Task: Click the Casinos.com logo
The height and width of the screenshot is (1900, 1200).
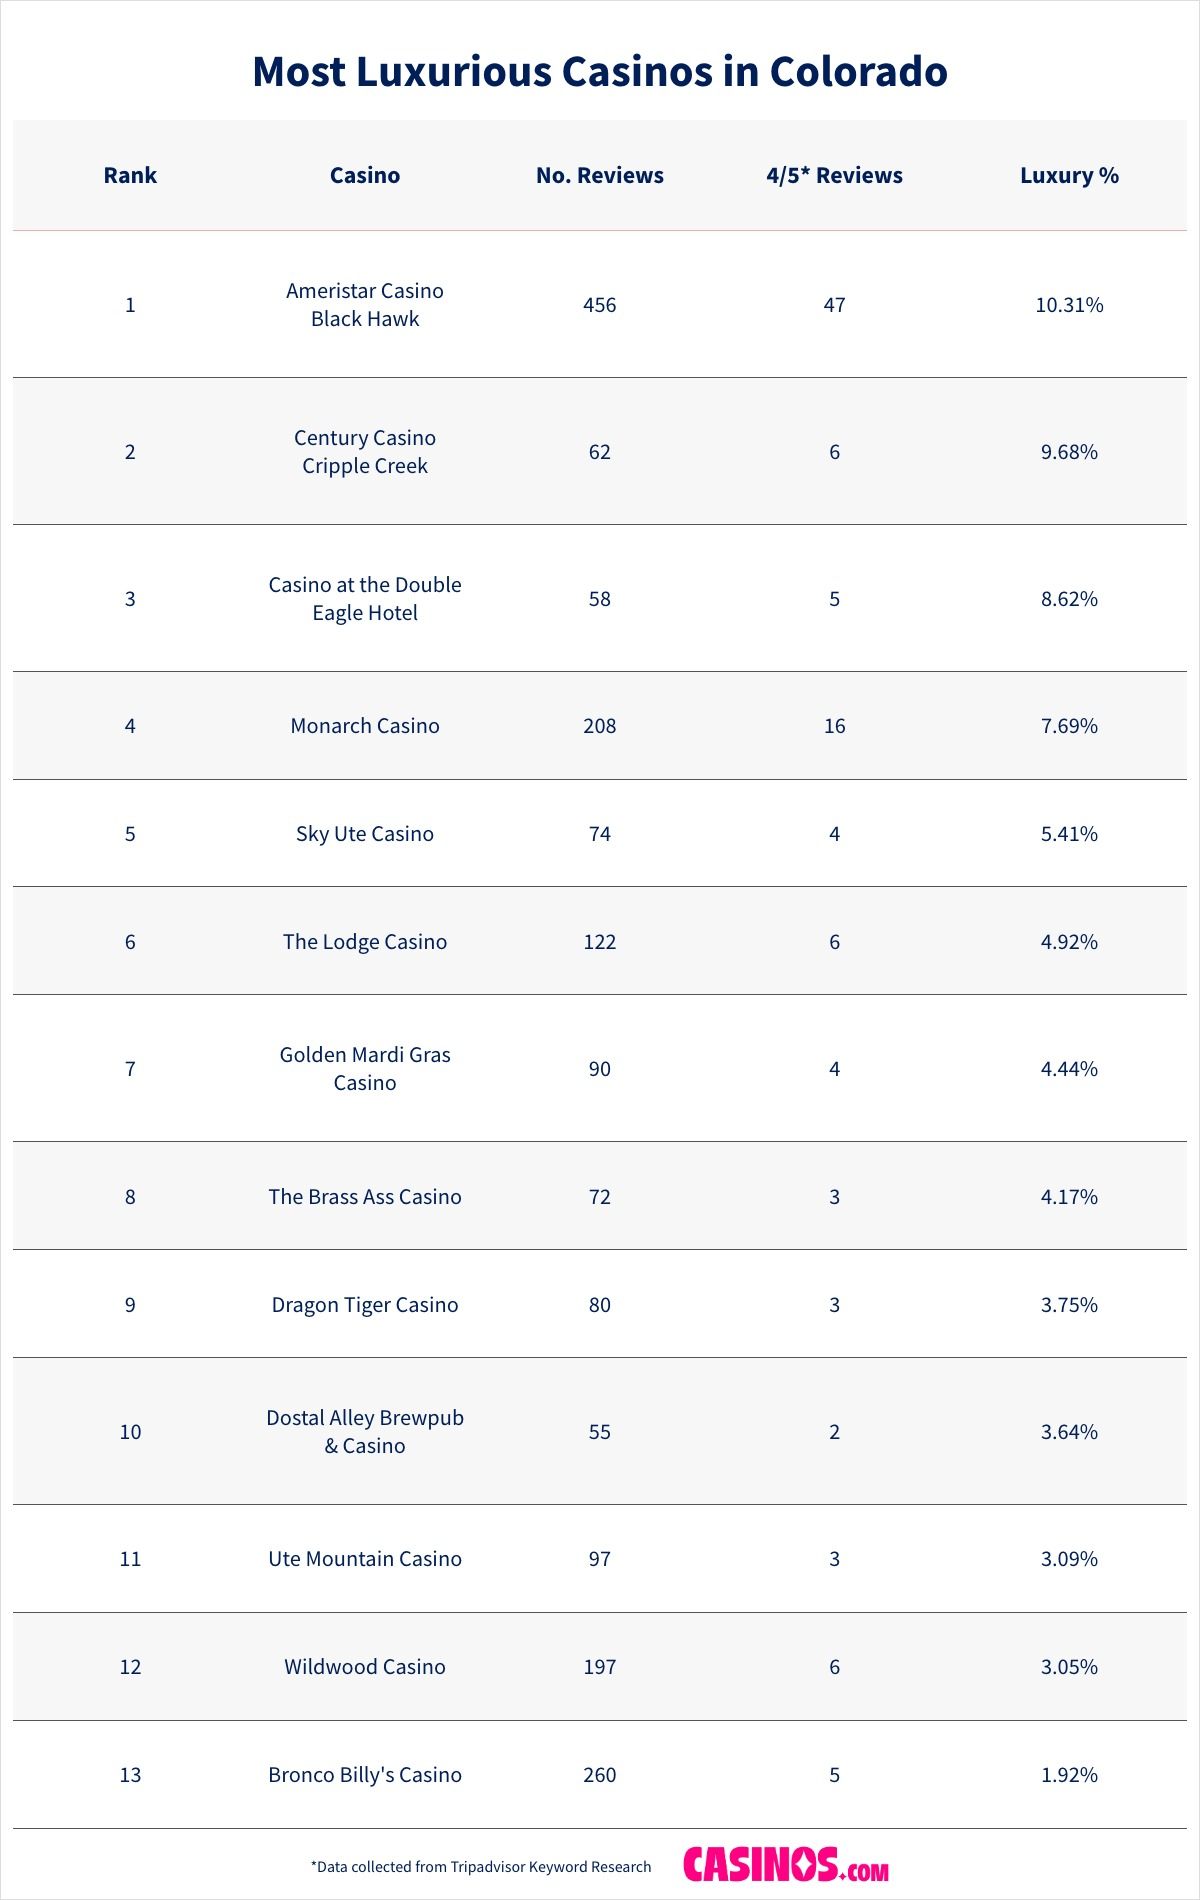Action: click(785, 1865)
